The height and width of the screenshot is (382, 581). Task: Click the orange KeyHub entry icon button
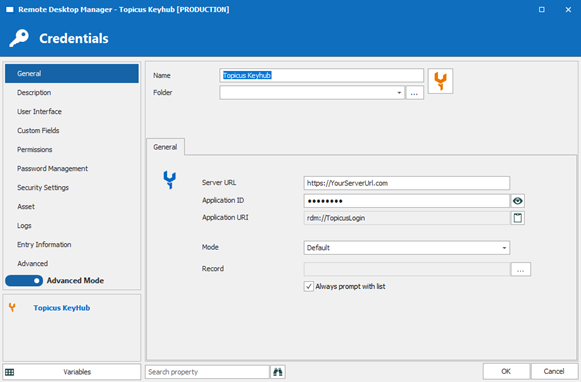pyautogui.click(x=440, y=81)
